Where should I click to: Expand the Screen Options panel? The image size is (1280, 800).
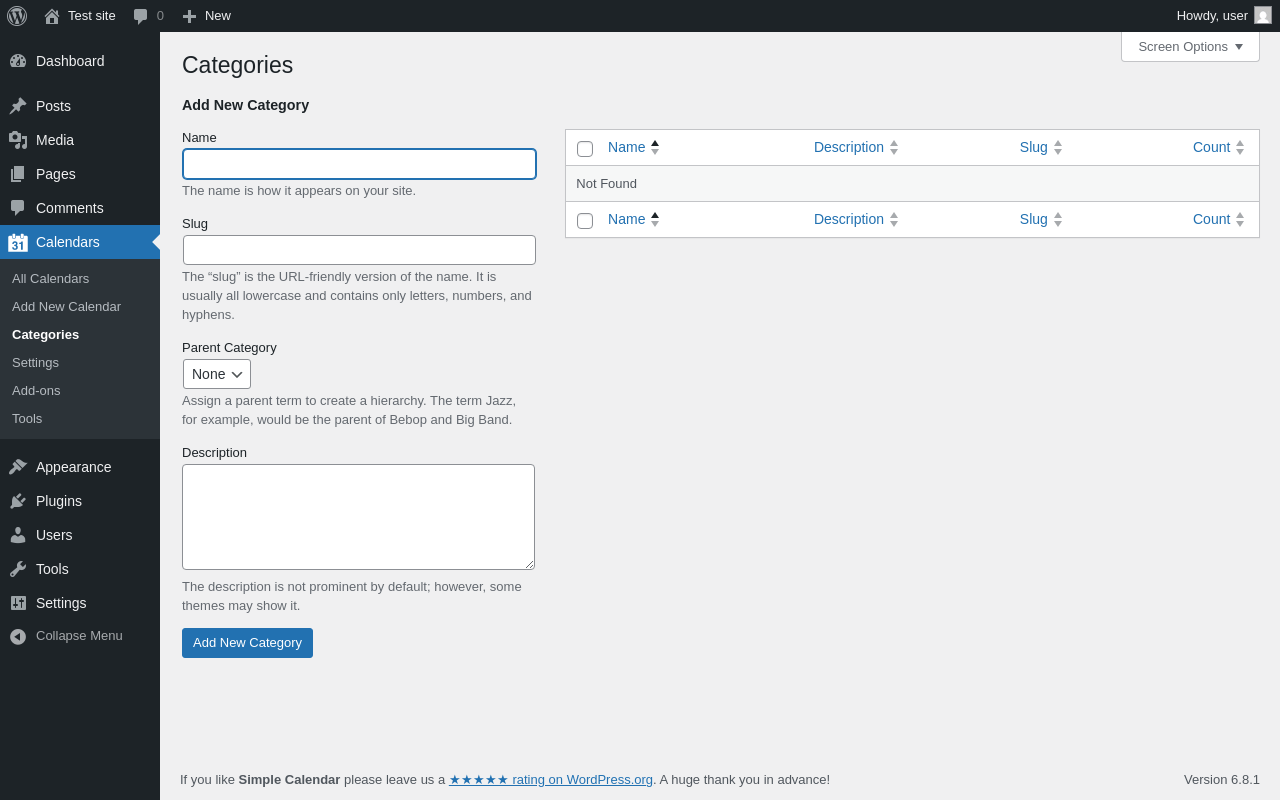tap(1190, 46)
